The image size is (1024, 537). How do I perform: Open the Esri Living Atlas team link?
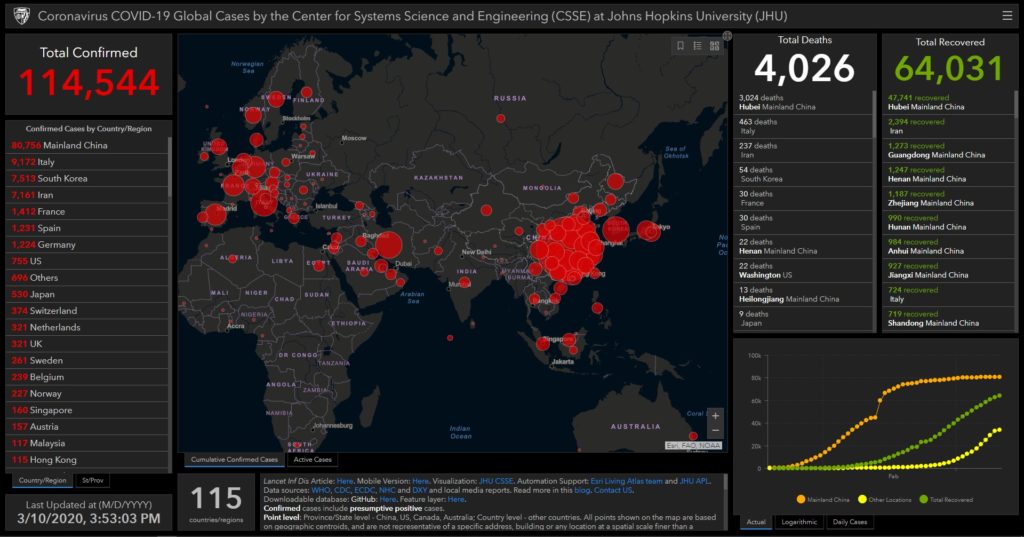click(x=626, y=481)
